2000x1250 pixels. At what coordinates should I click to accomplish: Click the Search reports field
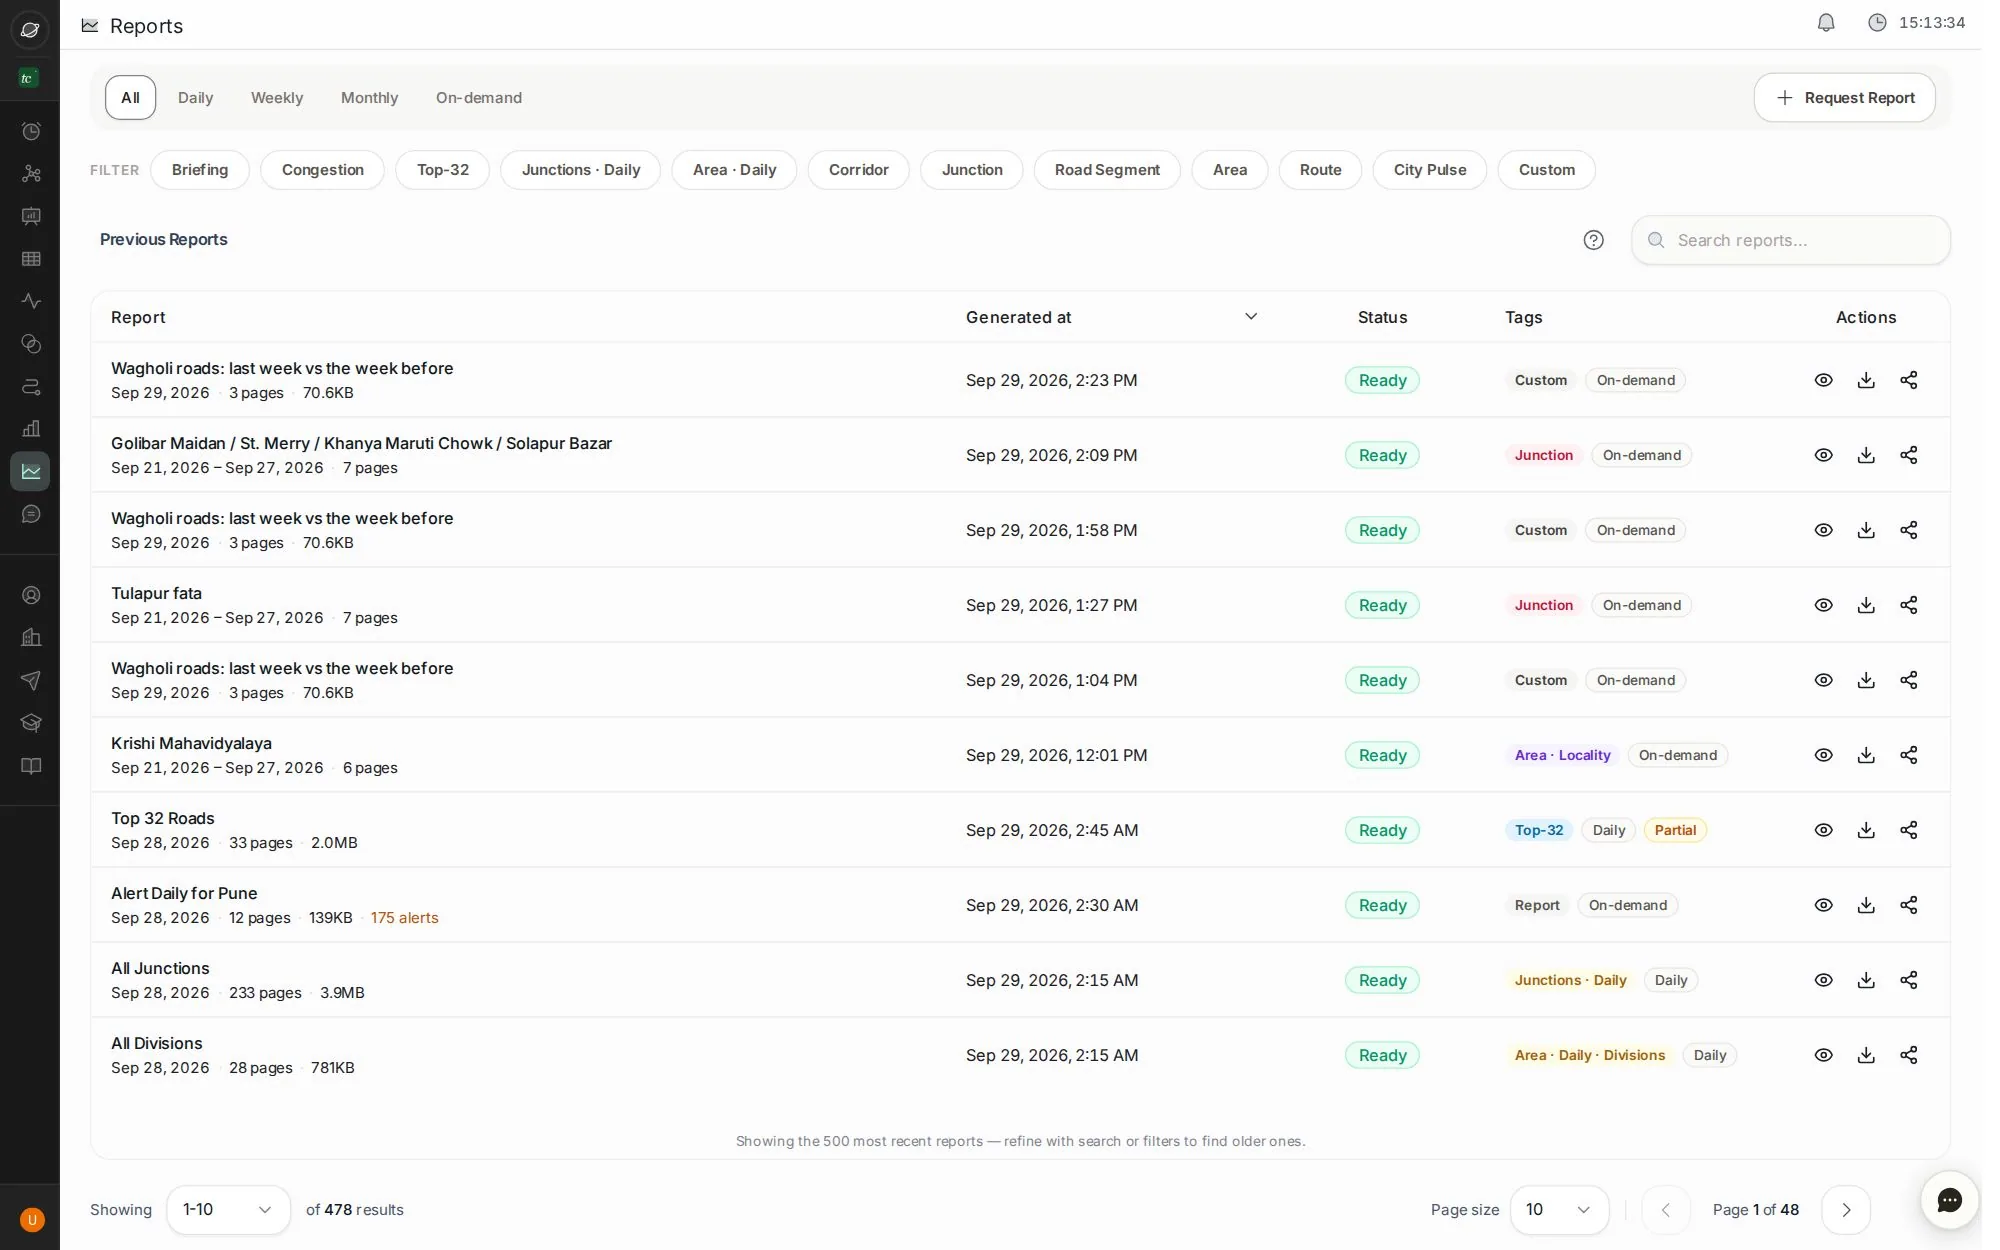tap(1791, 240)
